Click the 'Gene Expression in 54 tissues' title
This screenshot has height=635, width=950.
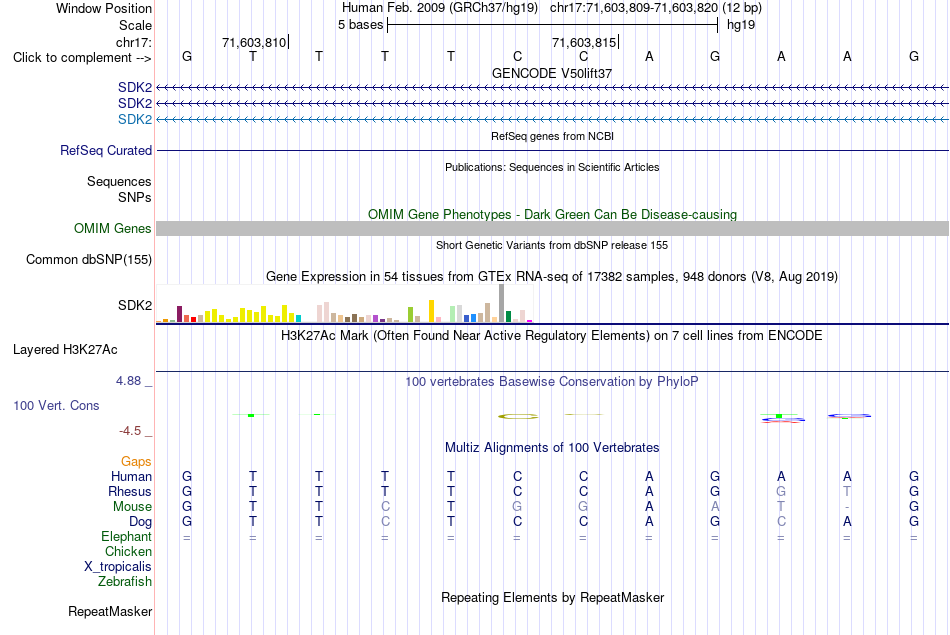552,277
